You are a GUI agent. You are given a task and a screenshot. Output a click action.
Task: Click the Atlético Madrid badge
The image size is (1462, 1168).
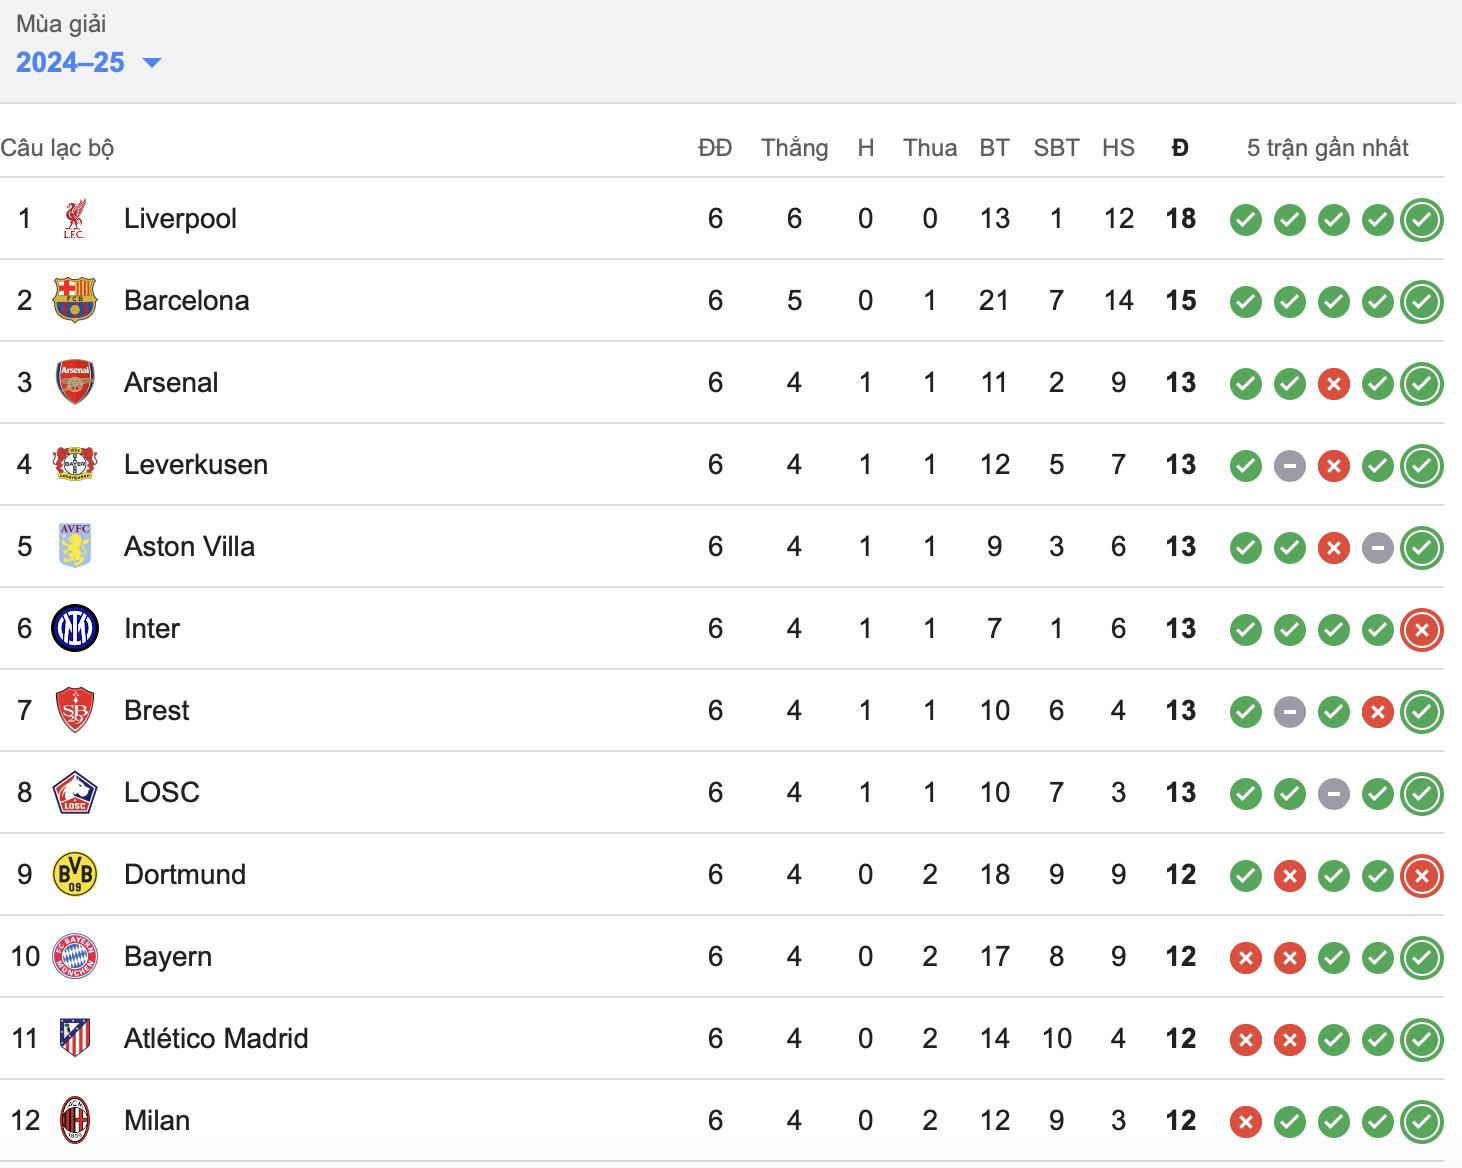75,1038
